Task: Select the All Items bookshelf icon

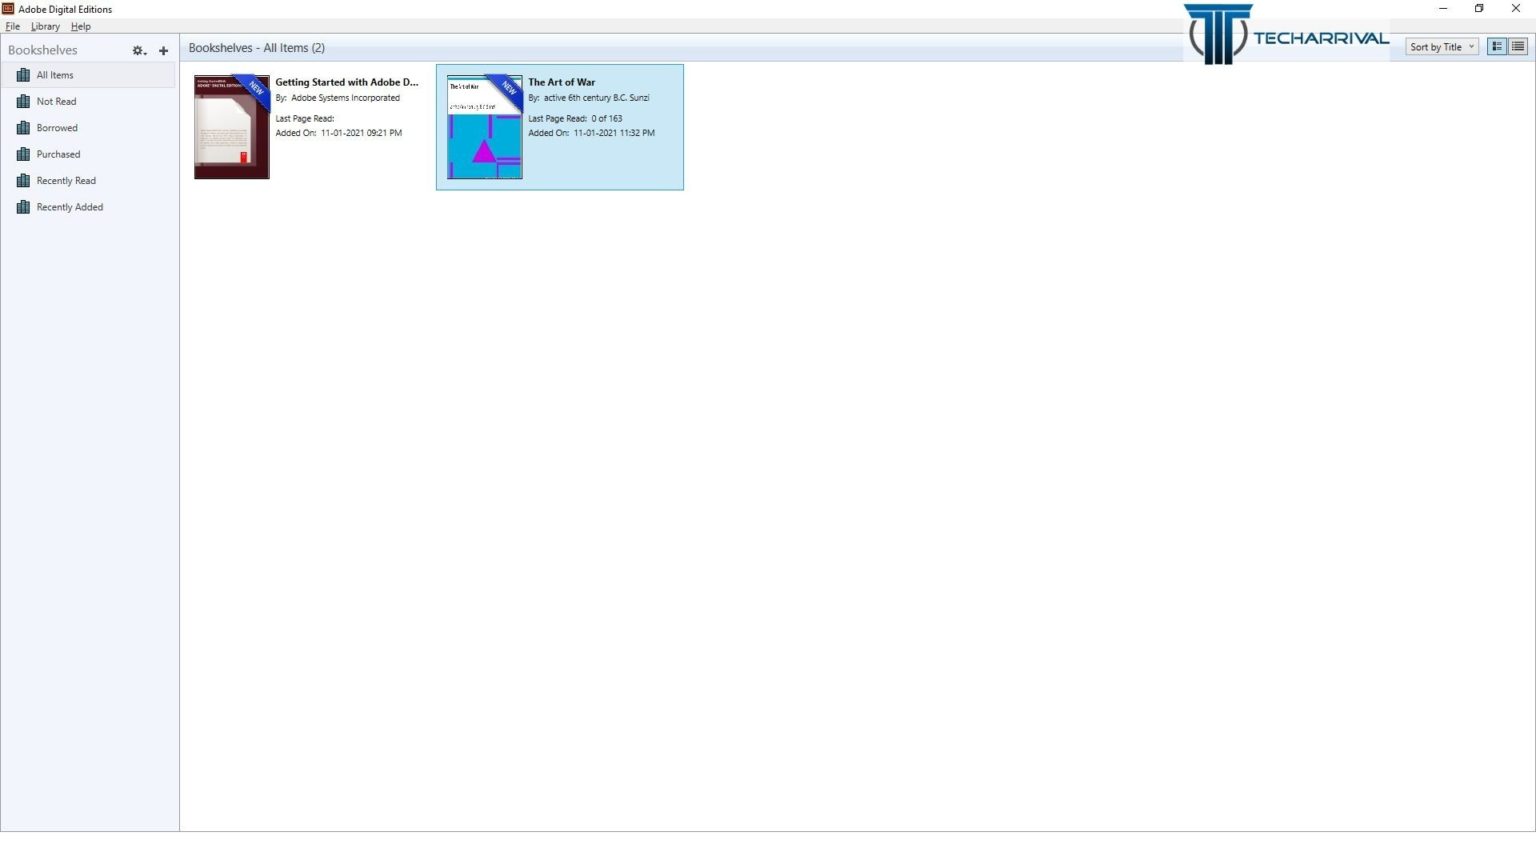Action: [23, 75]
